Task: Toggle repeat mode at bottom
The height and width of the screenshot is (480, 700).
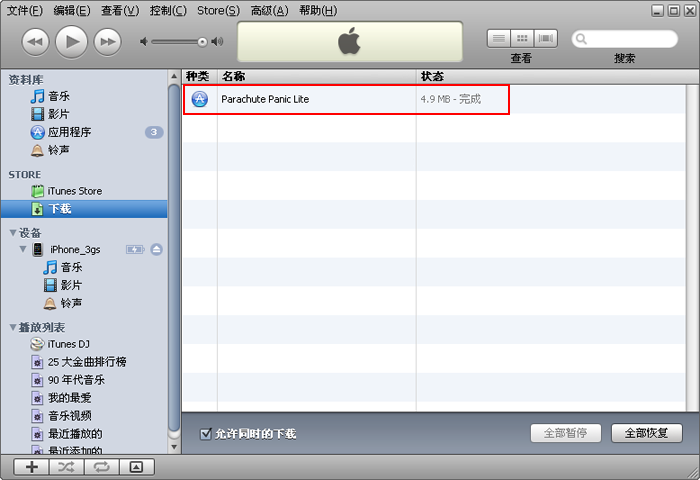Action: tap(101, 466)
